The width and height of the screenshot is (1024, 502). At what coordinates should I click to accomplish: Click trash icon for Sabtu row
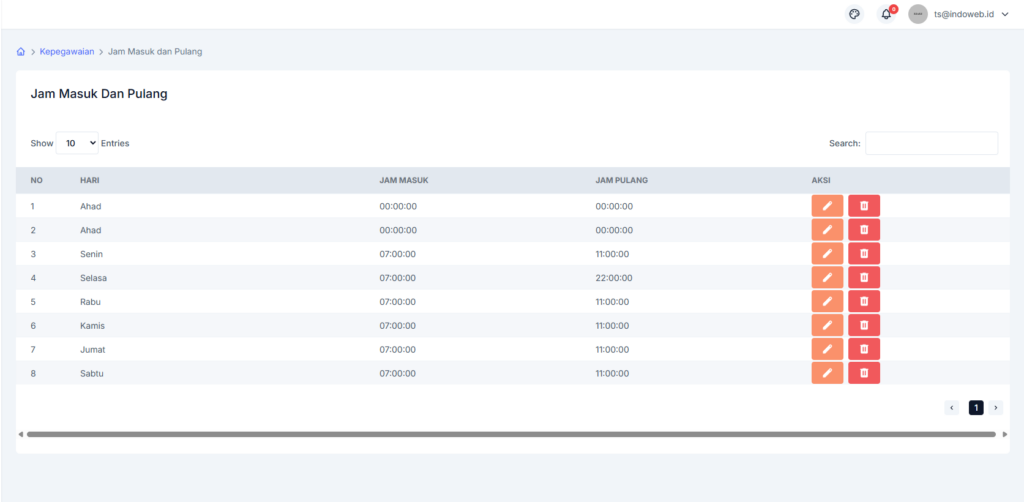point(864,373)
